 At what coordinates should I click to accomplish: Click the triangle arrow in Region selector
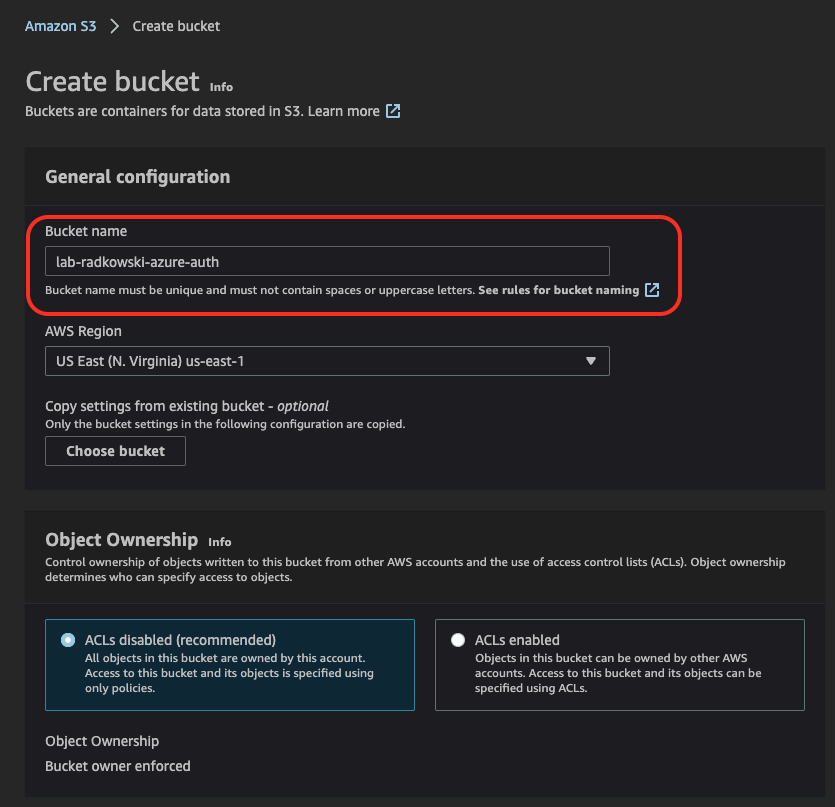(x=591, y=361)
